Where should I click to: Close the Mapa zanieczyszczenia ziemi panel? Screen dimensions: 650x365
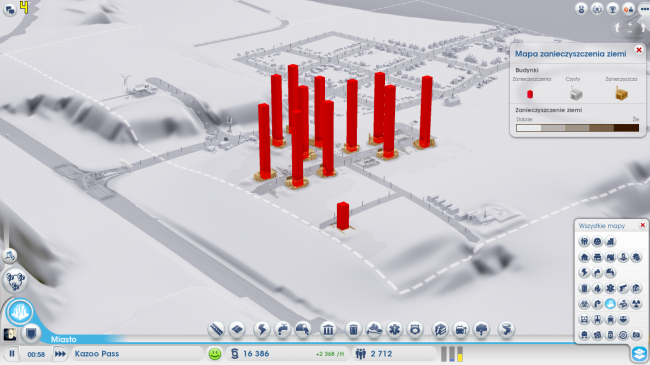[639, 50]
